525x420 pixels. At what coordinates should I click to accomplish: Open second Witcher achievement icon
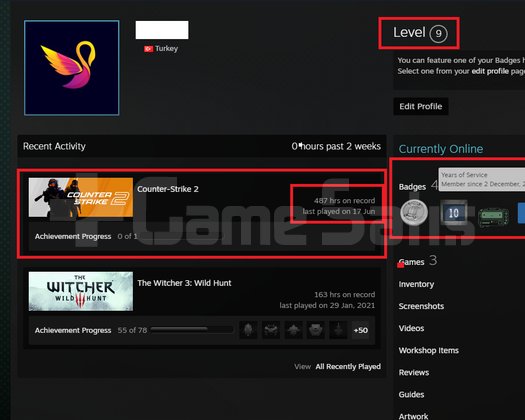pos(271,330)
